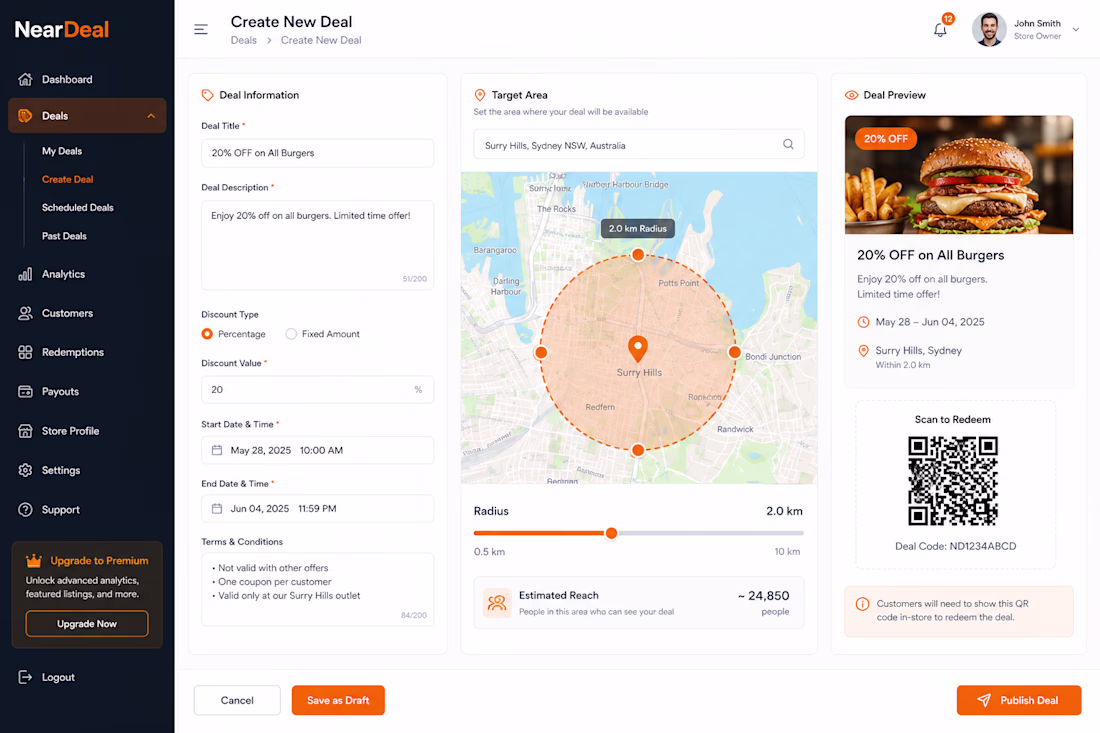Click Save as Draft
The image size is (1100, 733).
(338, 700)
